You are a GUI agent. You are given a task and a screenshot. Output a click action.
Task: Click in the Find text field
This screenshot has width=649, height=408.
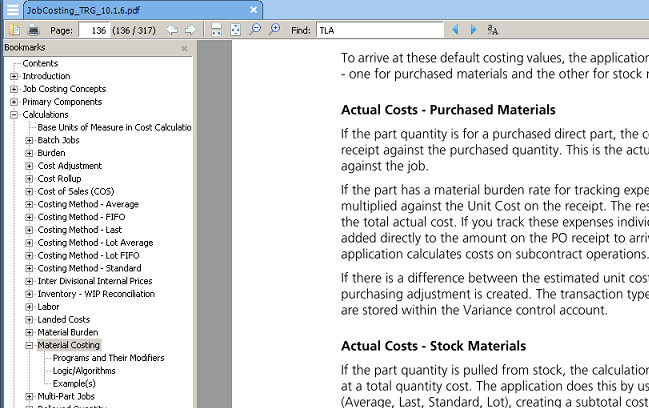(380, 30)
